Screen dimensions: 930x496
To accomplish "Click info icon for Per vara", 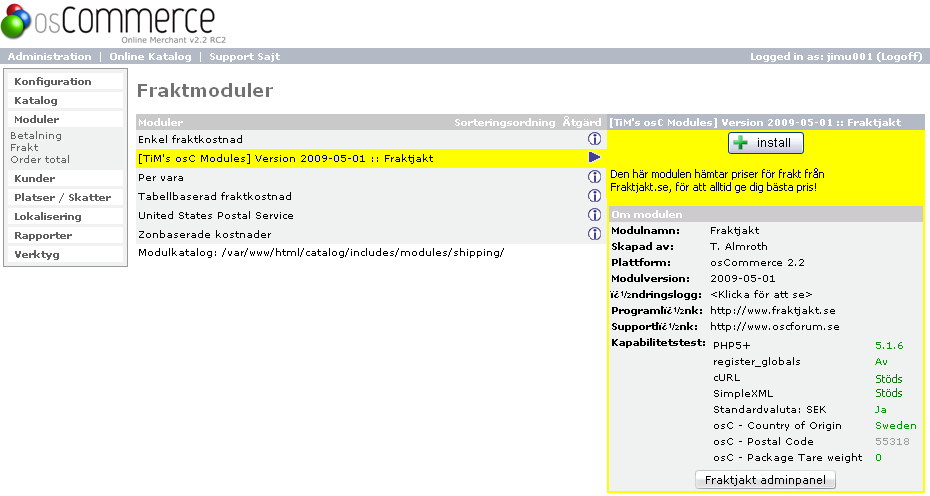I will coord(594,177).
